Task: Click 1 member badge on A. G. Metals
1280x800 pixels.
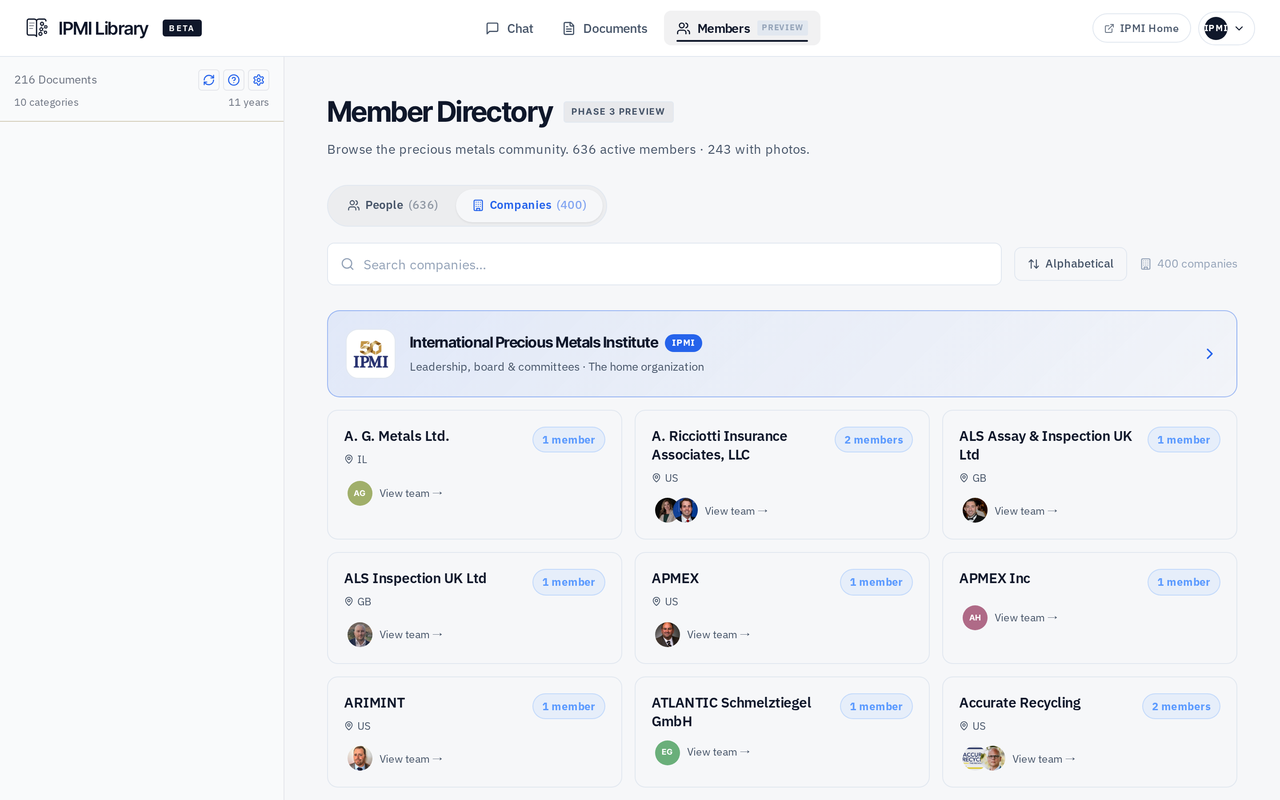Action: coord(568,440)
